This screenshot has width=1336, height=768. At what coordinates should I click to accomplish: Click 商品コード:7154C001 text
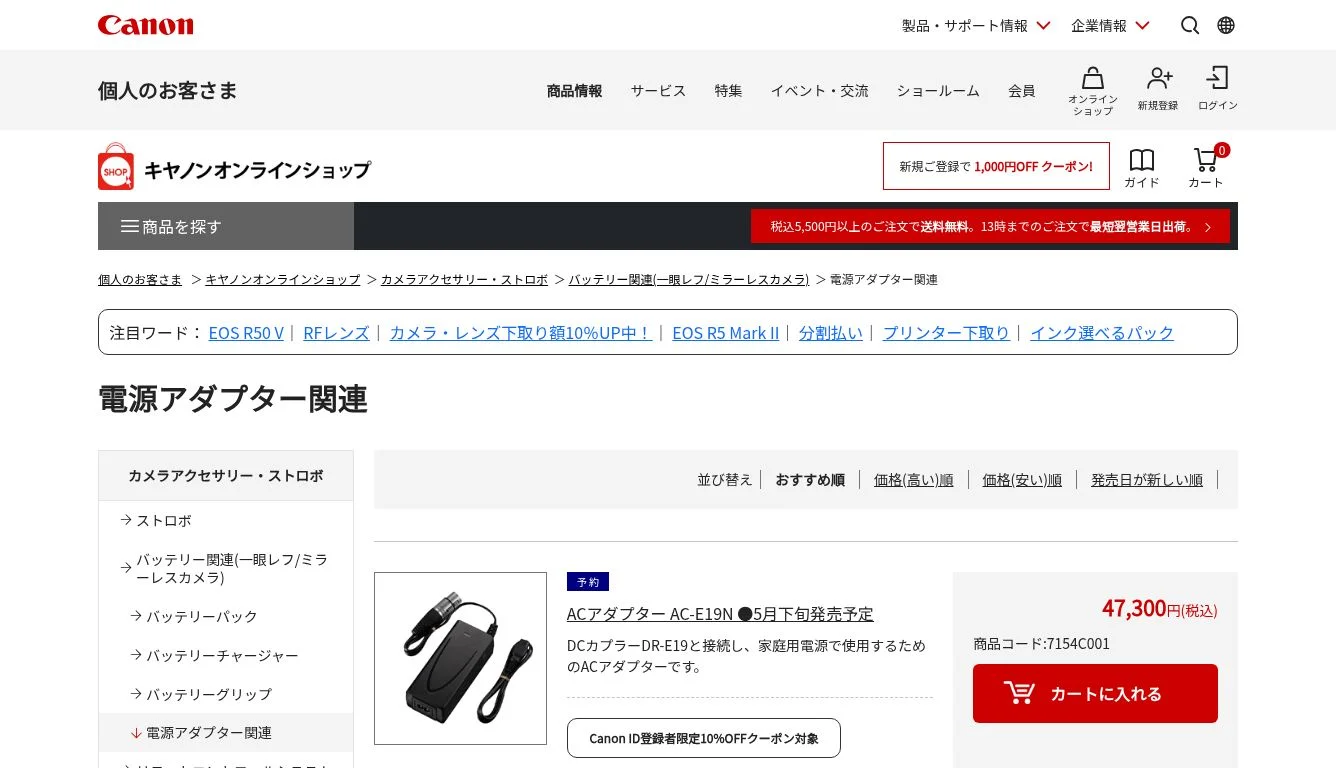tap(1041, 644)
